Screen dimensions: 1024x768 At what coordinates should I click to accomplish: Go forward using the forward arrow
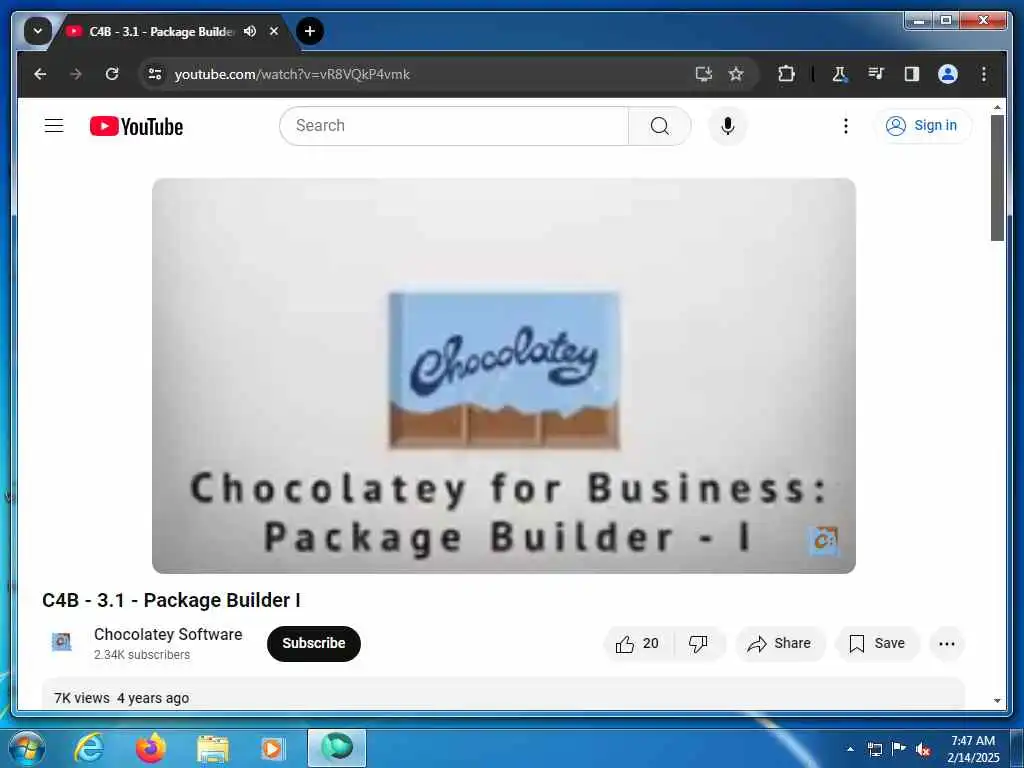76,74
